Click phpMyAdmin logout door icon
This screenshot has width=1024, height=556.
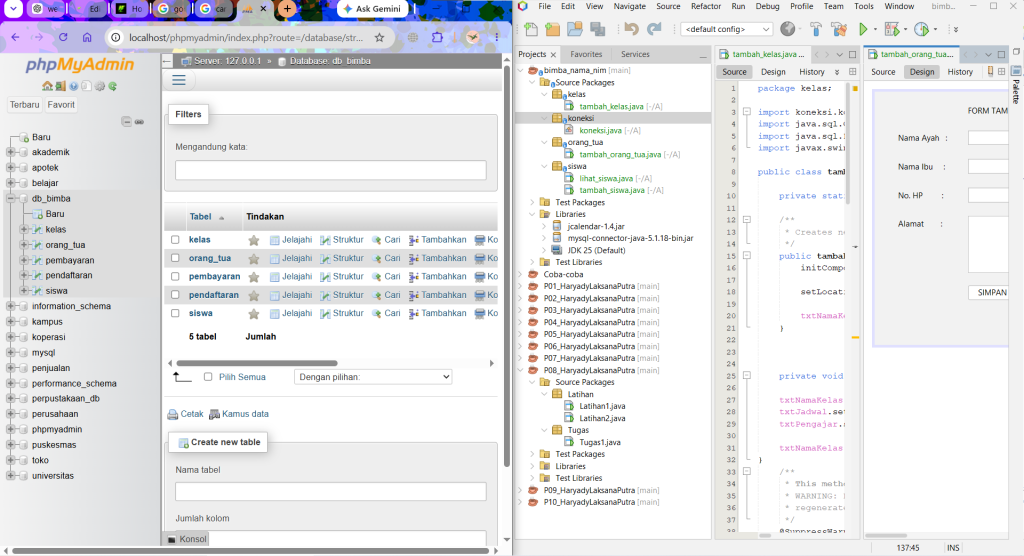click(60, 86)
